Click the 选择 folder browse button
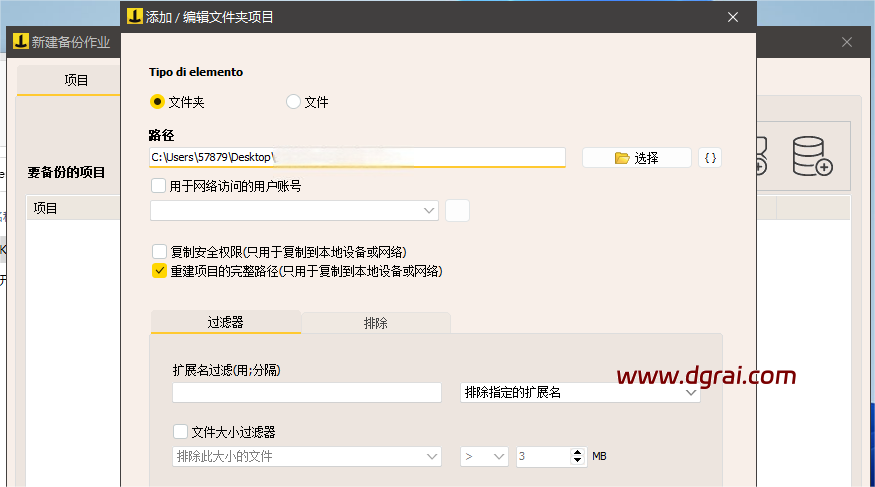 click(636, 158)
